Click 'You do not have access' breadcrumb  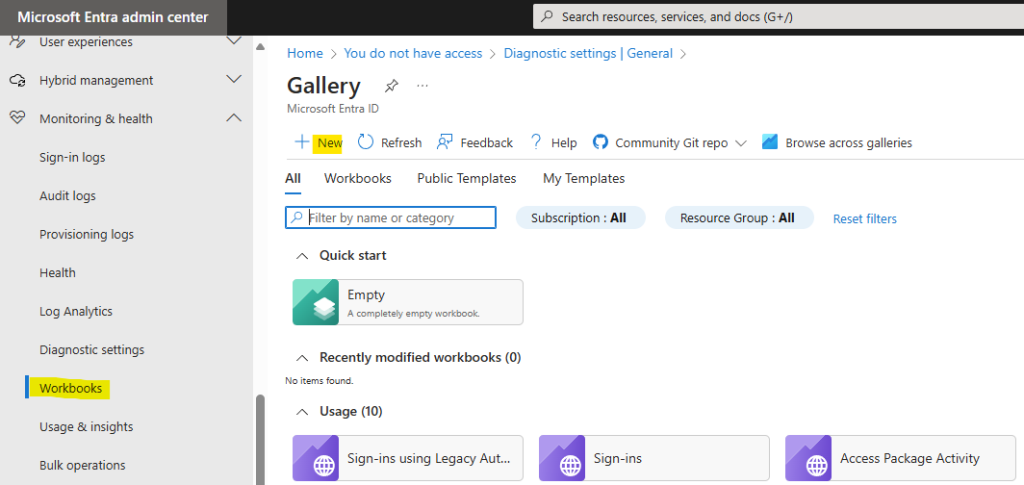(x=413, y=54)
